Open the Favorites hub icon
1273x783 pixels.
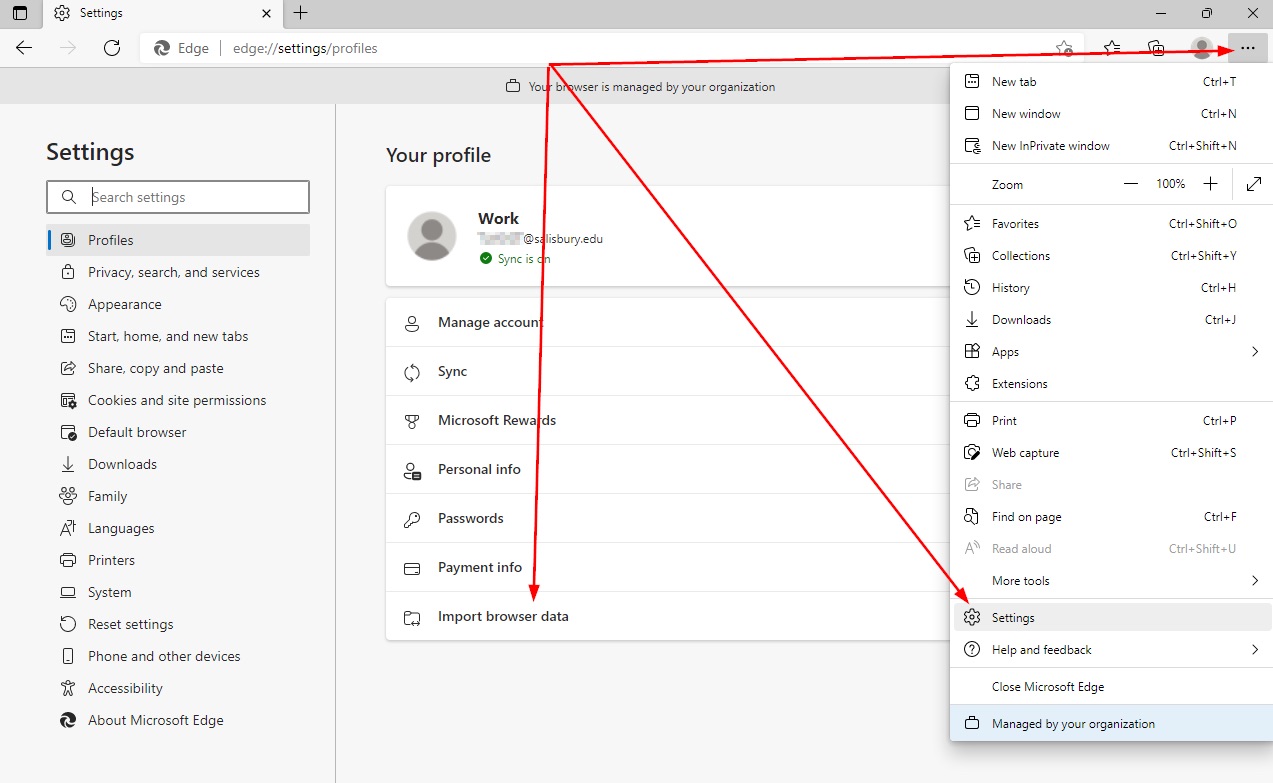[x=1110, y=47]
